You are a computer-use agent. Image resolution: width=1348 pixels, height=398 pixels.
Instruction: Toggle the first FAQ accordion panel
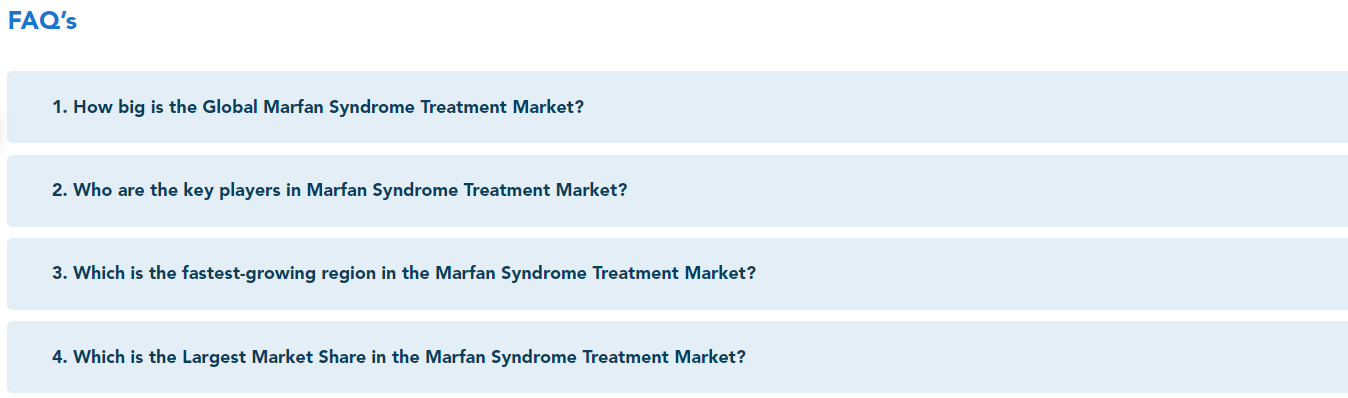tap(677, 107)
